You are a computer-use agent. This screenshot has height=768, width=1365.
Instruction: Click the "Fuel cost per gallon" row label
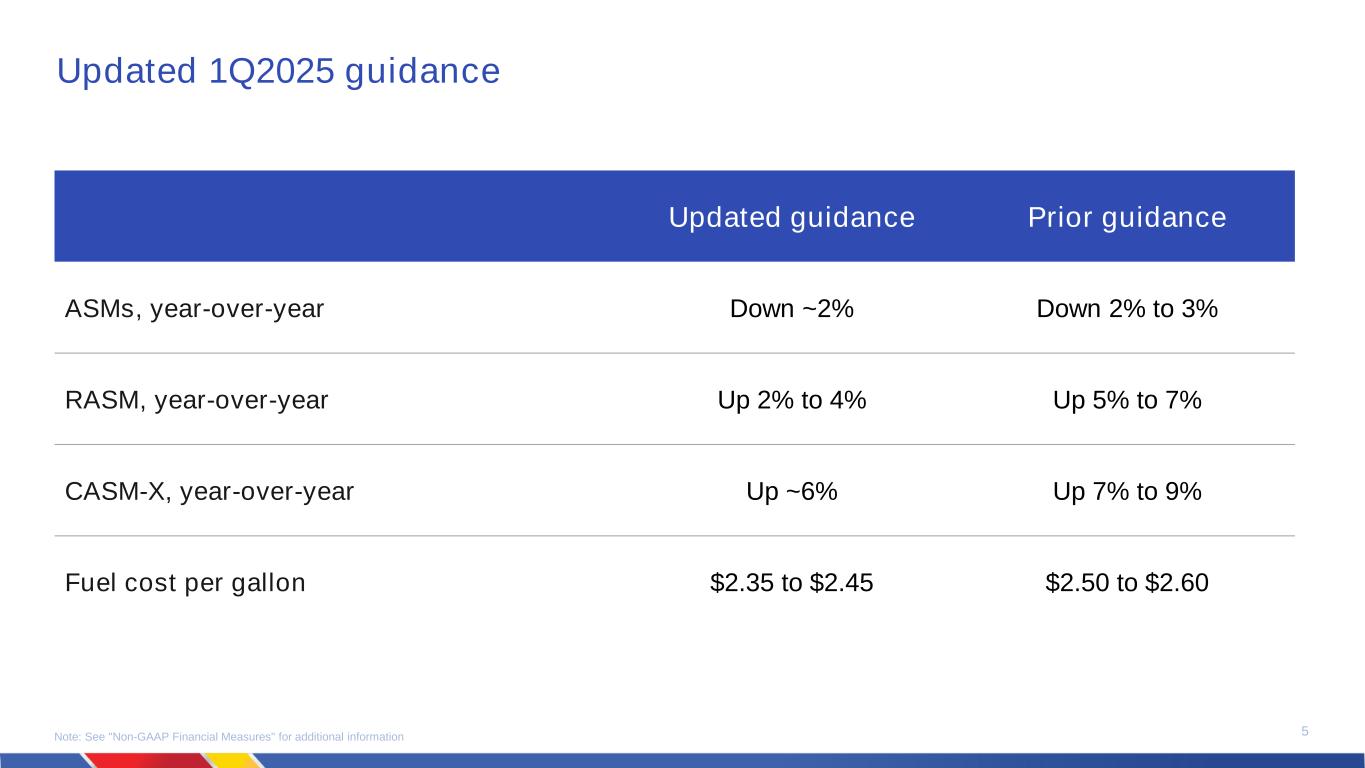(185, 583)
